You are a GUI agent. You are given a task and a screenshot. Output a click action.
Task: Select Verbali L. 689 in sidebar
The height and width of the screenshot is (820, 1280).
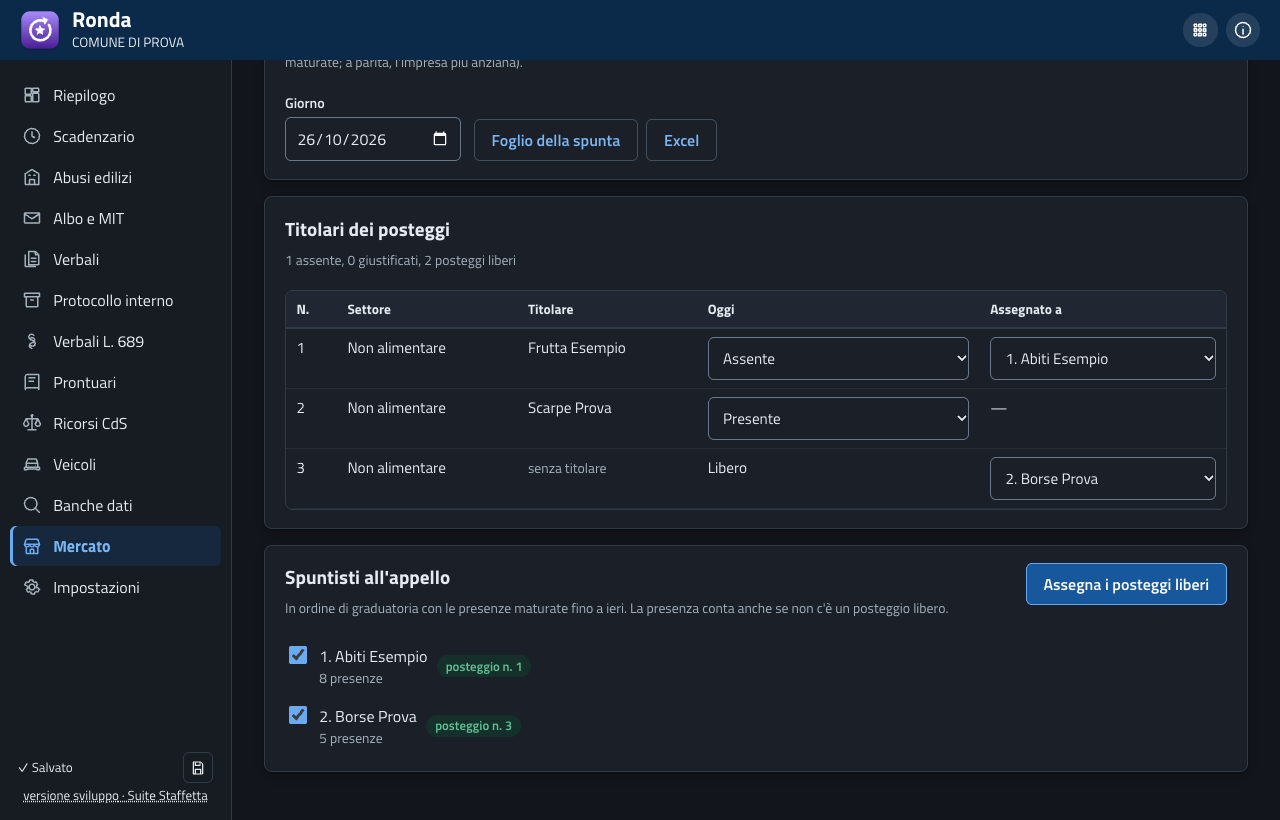coord(115,342)
